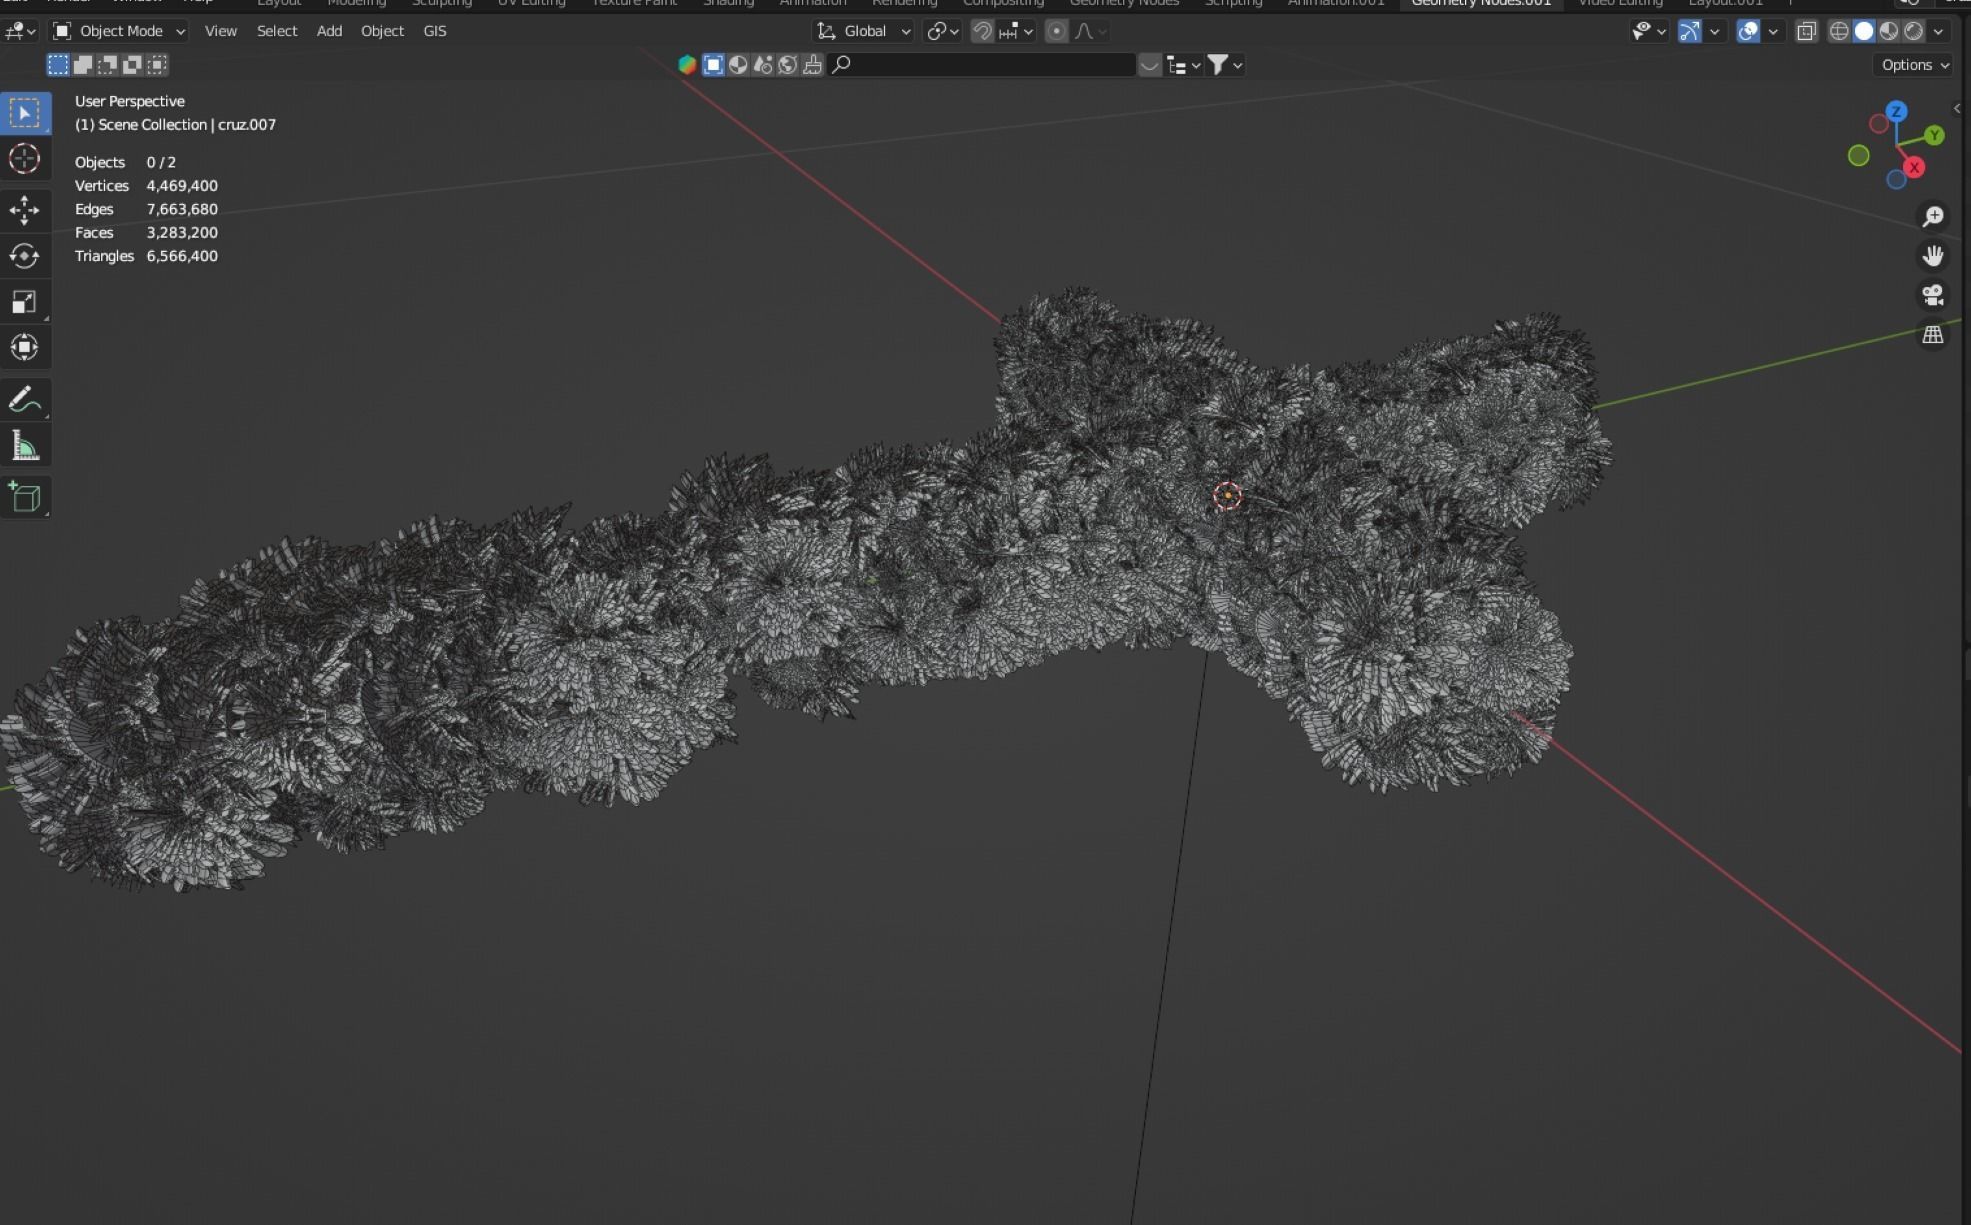Image resolution: width=1971 pixels, height=1225 pixels.
Task: Toggle snapping magnet
Action: pos(982,31)
